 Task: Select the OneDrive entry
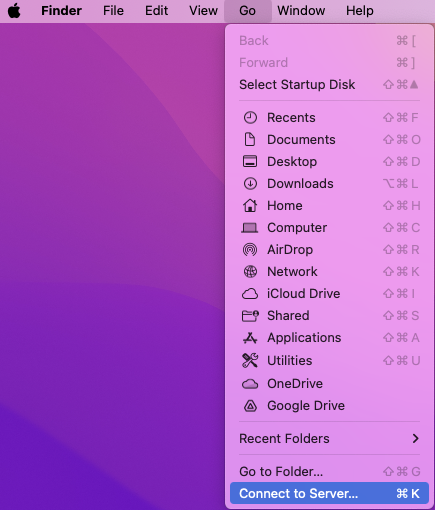pyautogui.click(x=329, y=384)
